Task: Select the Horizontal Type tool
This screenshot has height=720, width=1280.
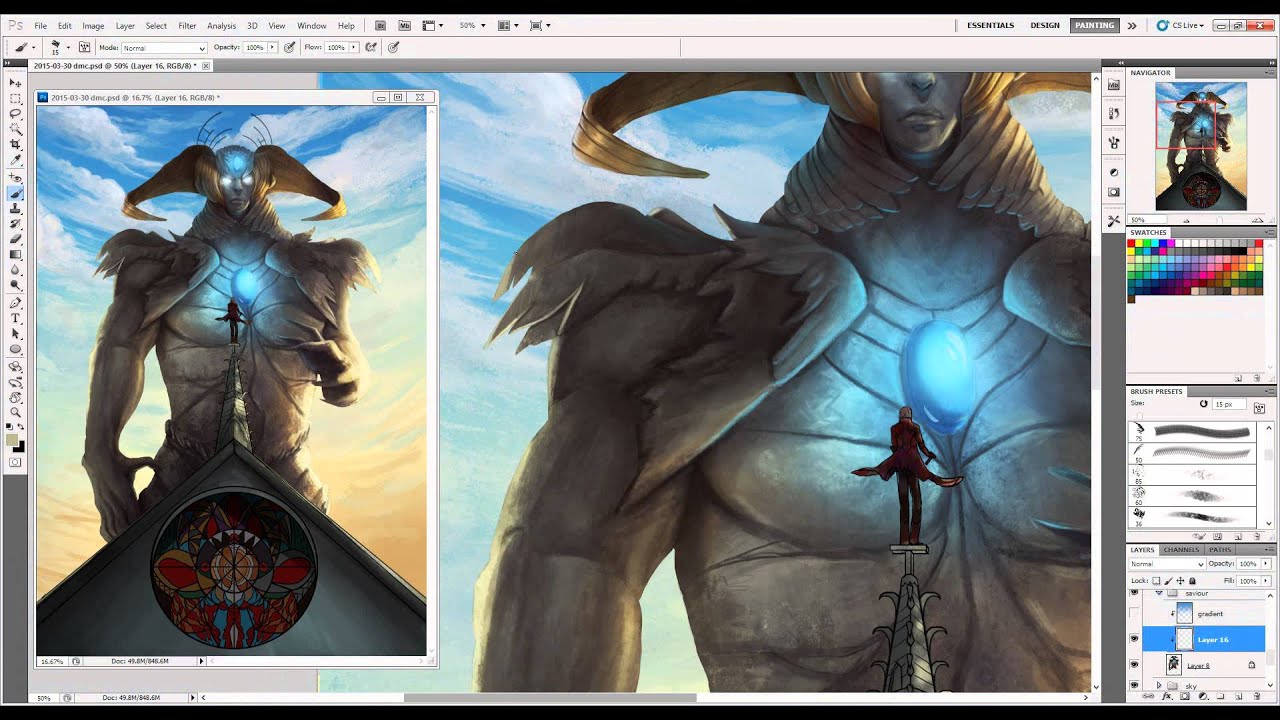Action: (15, 318)
